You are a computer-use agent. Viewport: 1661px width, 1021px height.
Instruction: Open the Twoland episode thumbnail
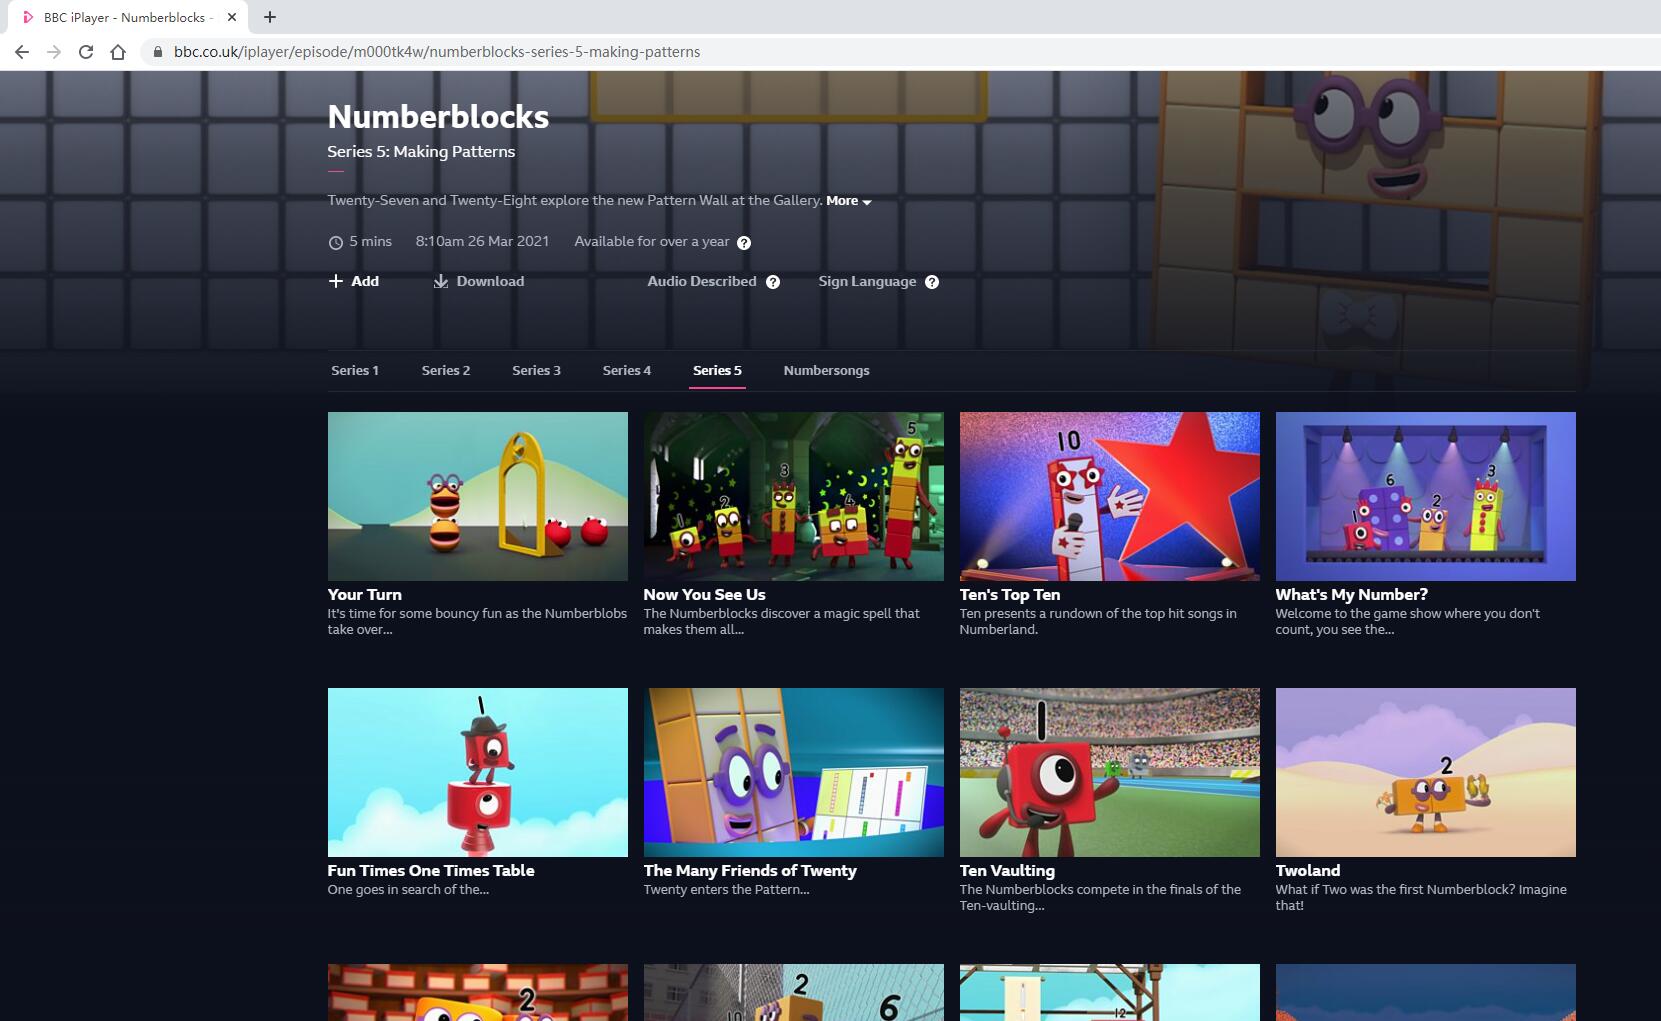click(1426, 772)
